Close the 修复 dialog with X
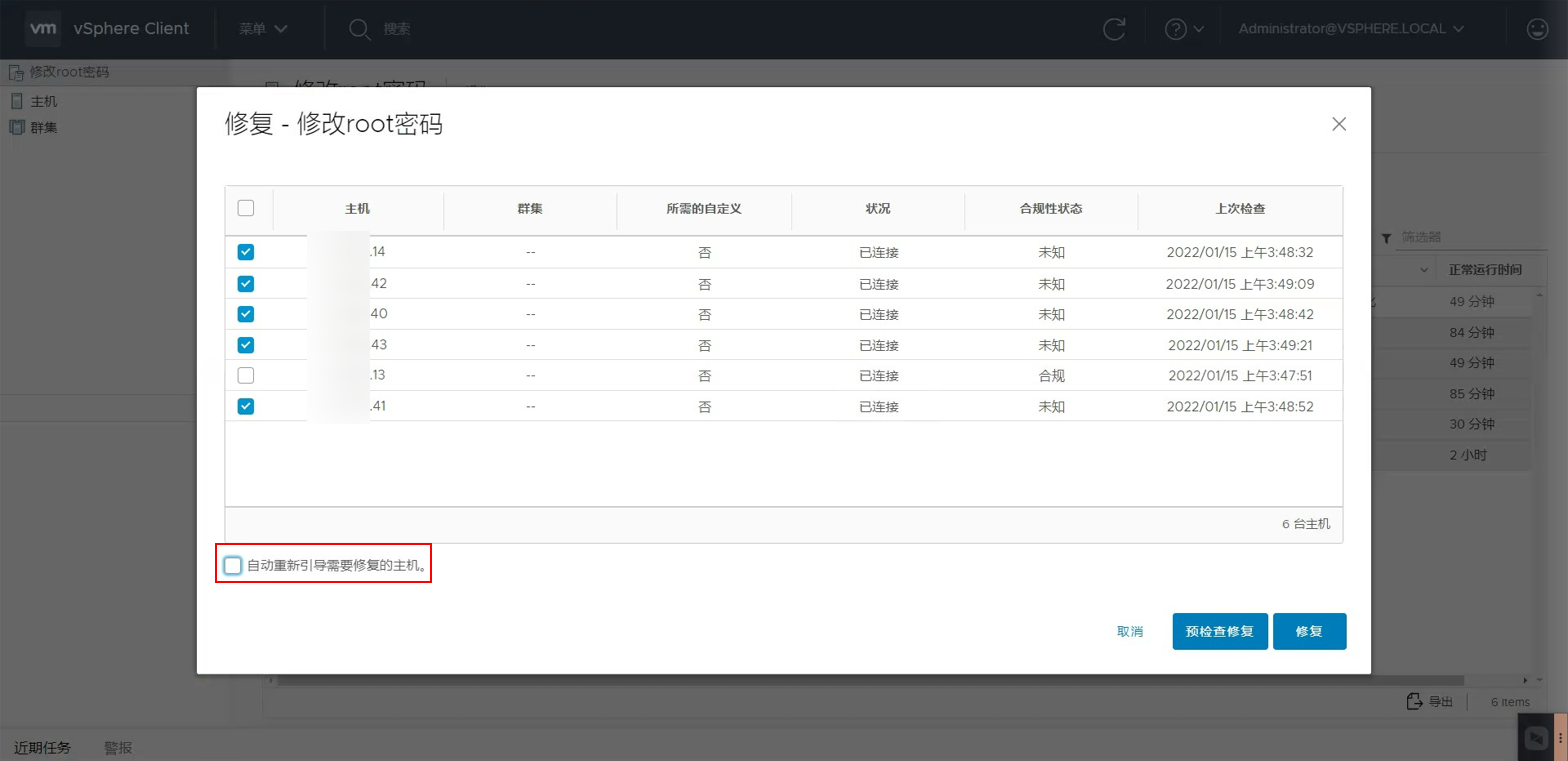The image size is (1568, 761). pos(1339,124)
